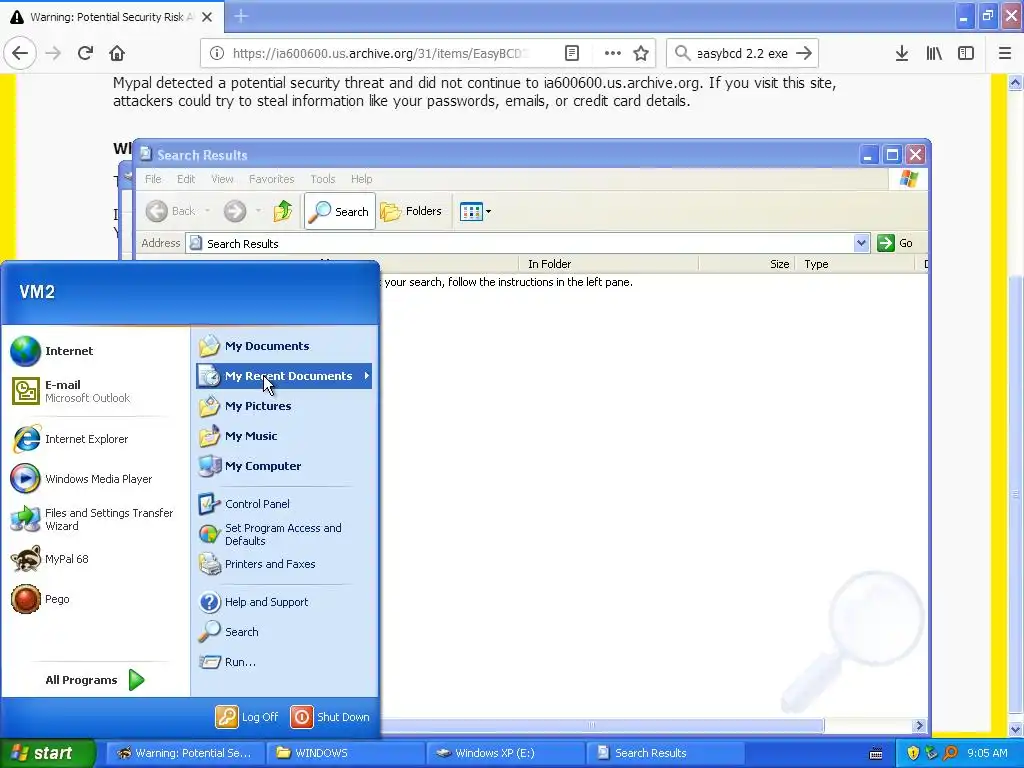Open Favorites menu in Search Results

pos(271,179)
